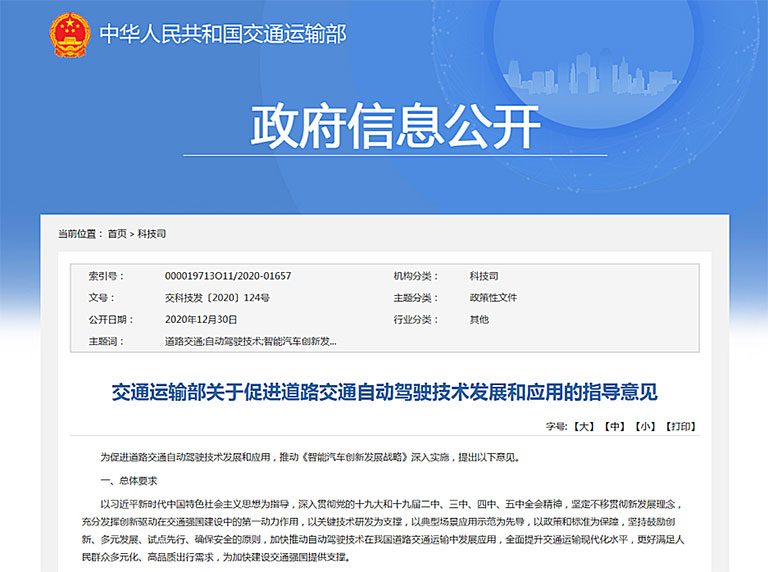Click the last line starting 民群众多元化

tap(216, 557)
